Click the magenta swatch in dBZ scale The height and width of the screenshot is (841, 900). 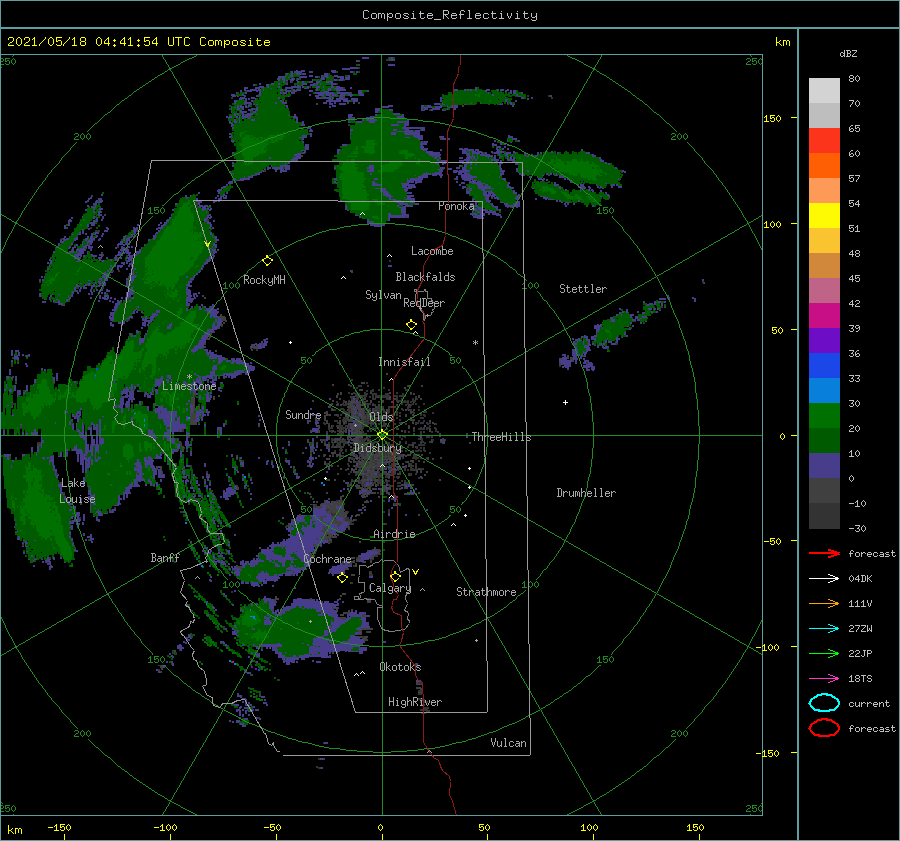pos(824,316)
